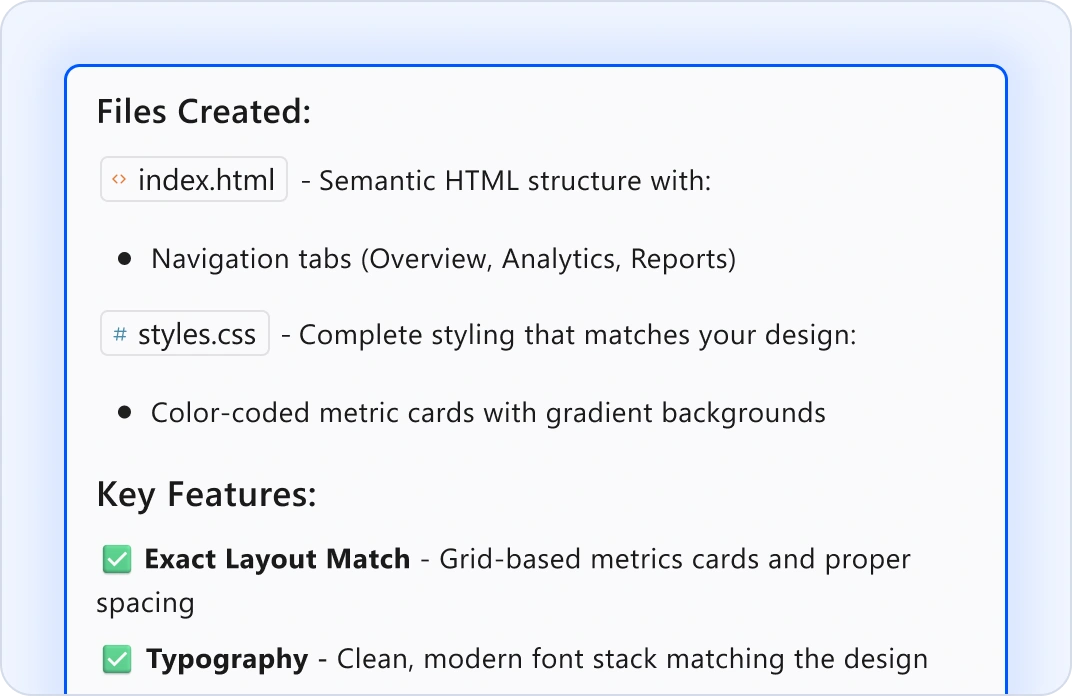
Task: Click the Grid-based metrics cards description
Action: tap(674, 559)
